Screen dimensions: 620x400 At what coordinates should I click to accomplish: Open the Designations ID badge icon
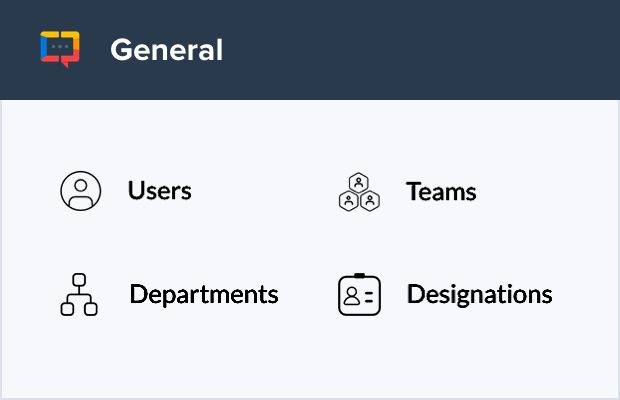click(x=359, y=294)
